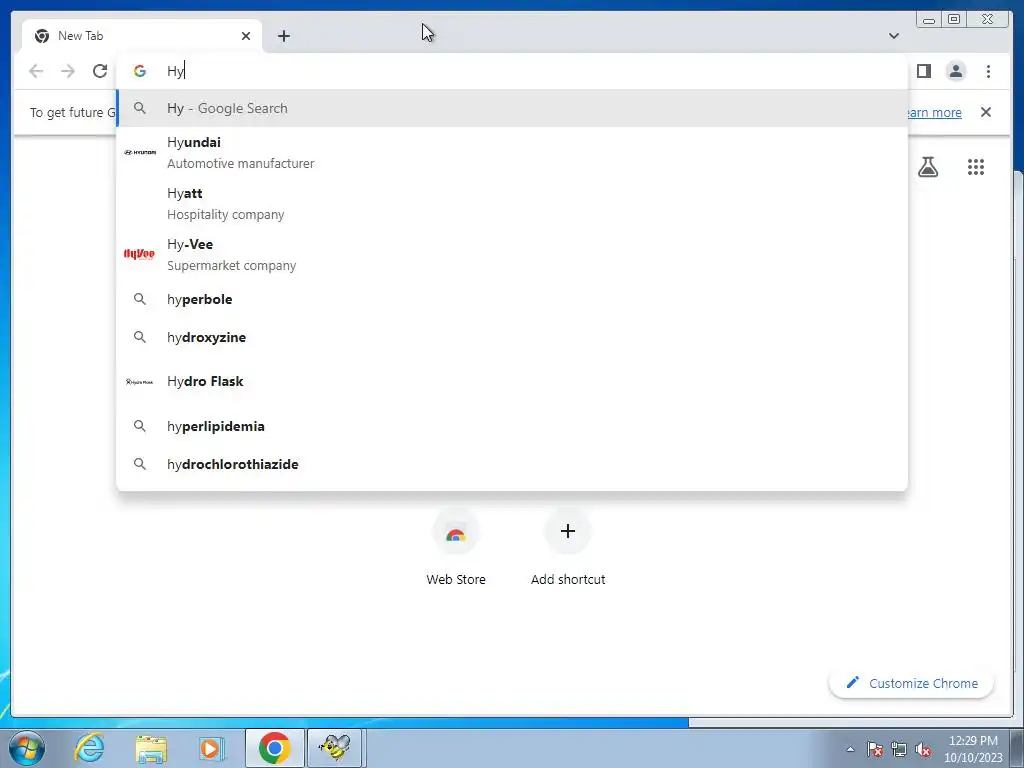Click the reload page icon
1024x768 pixels.
coord(100,71)
